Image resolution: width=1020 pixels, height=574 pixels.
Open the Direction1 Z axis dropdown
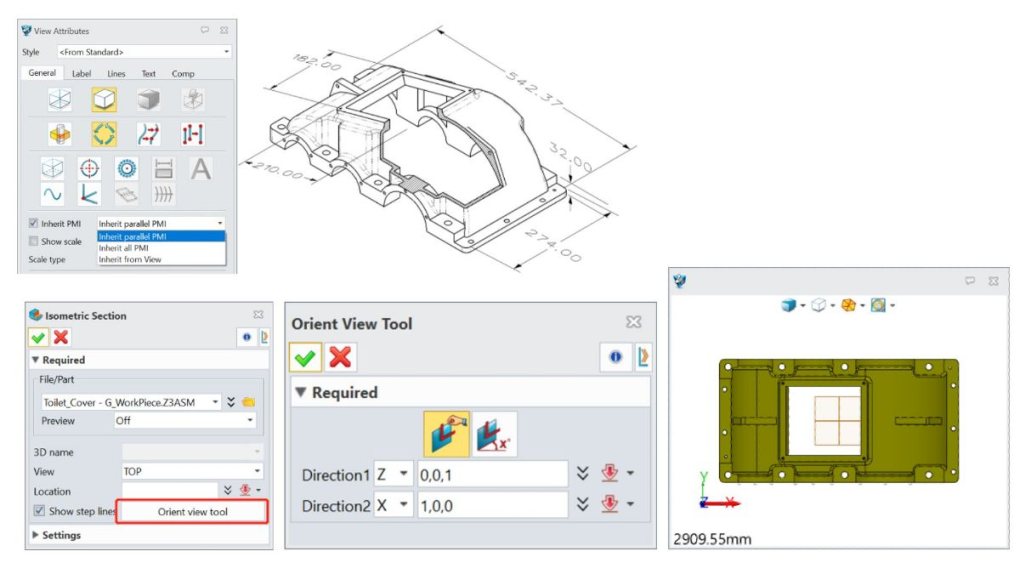point(393,474)
